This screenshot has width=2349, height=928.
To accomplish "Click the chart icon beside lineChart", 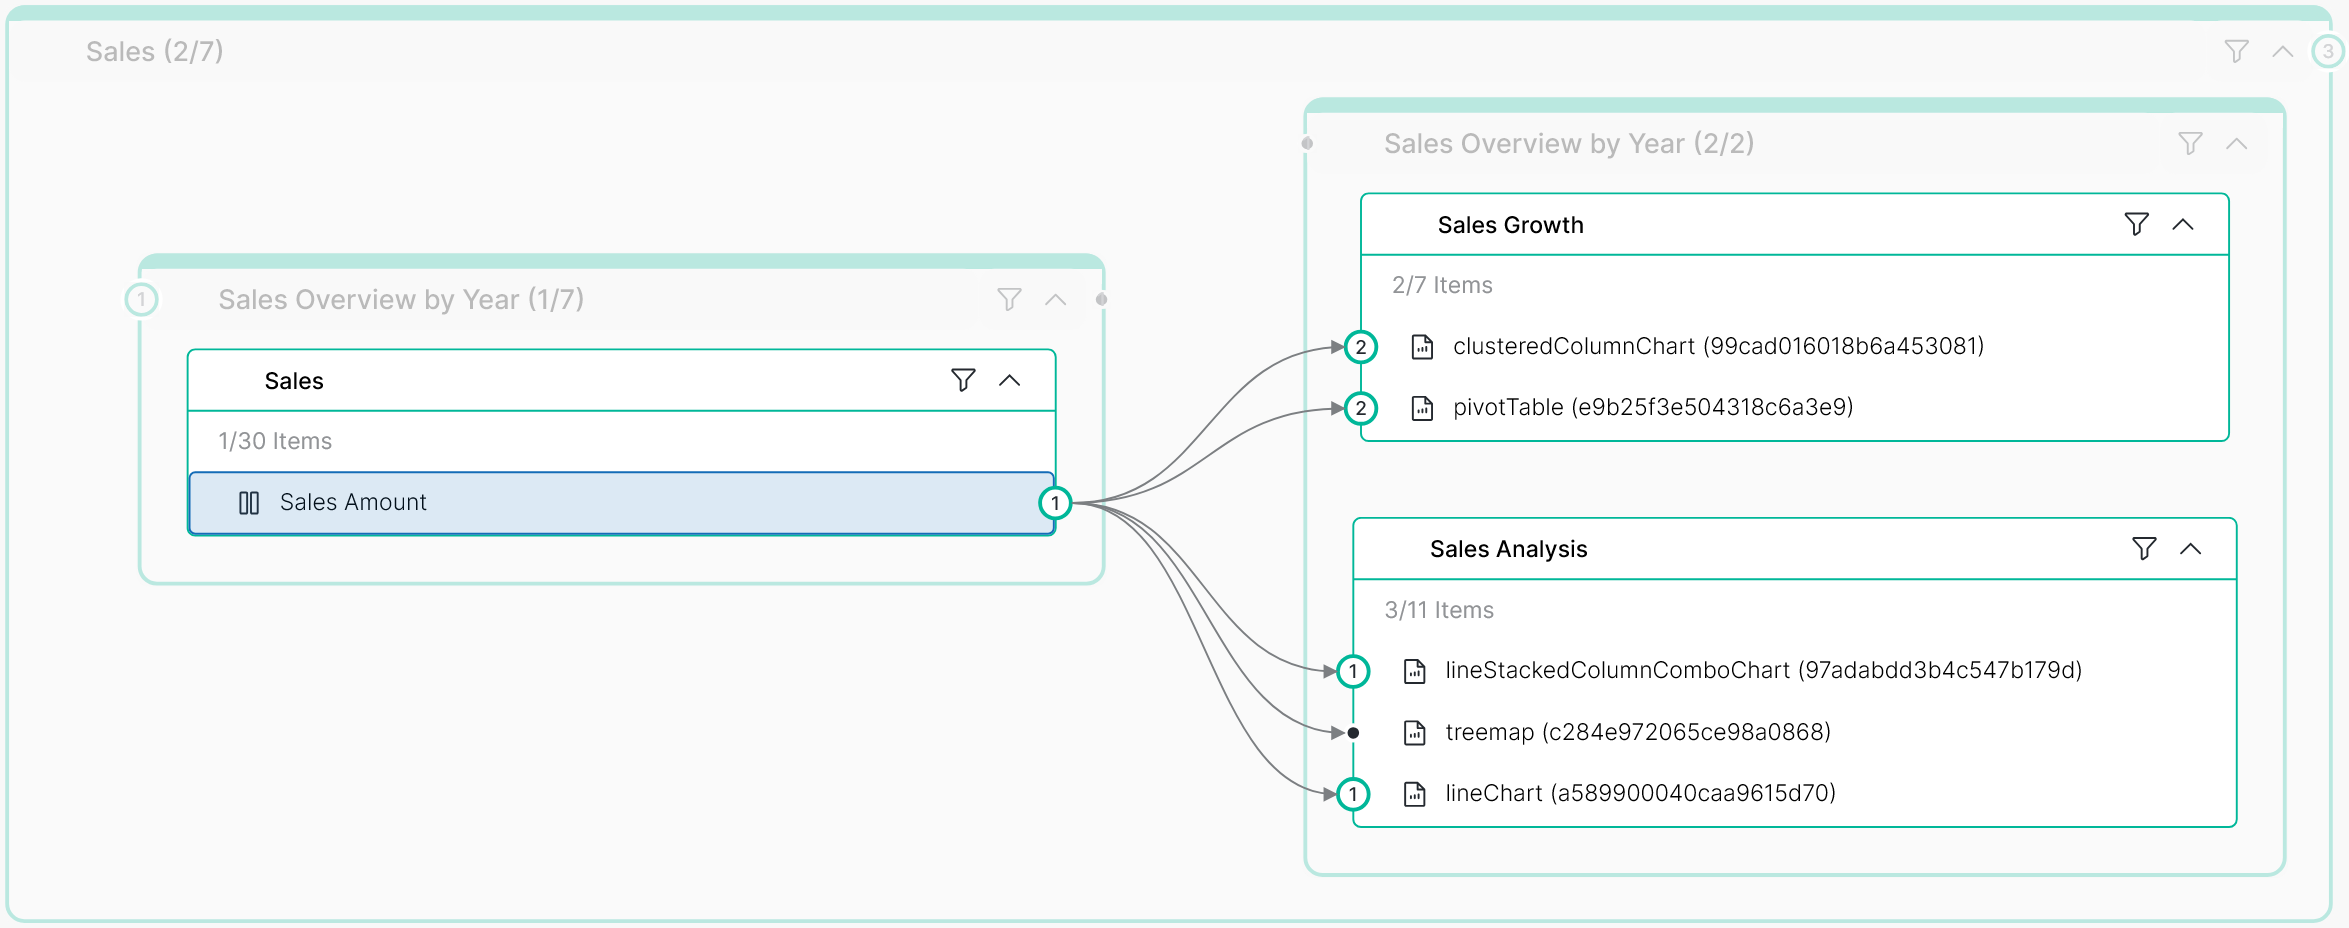I will 1413,793.
